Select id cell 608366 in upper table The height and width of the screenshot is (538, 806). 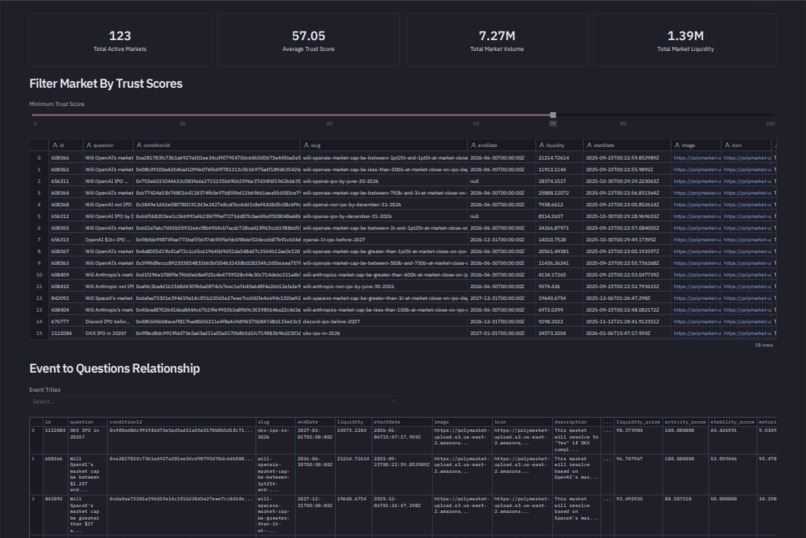coord(65,158)
